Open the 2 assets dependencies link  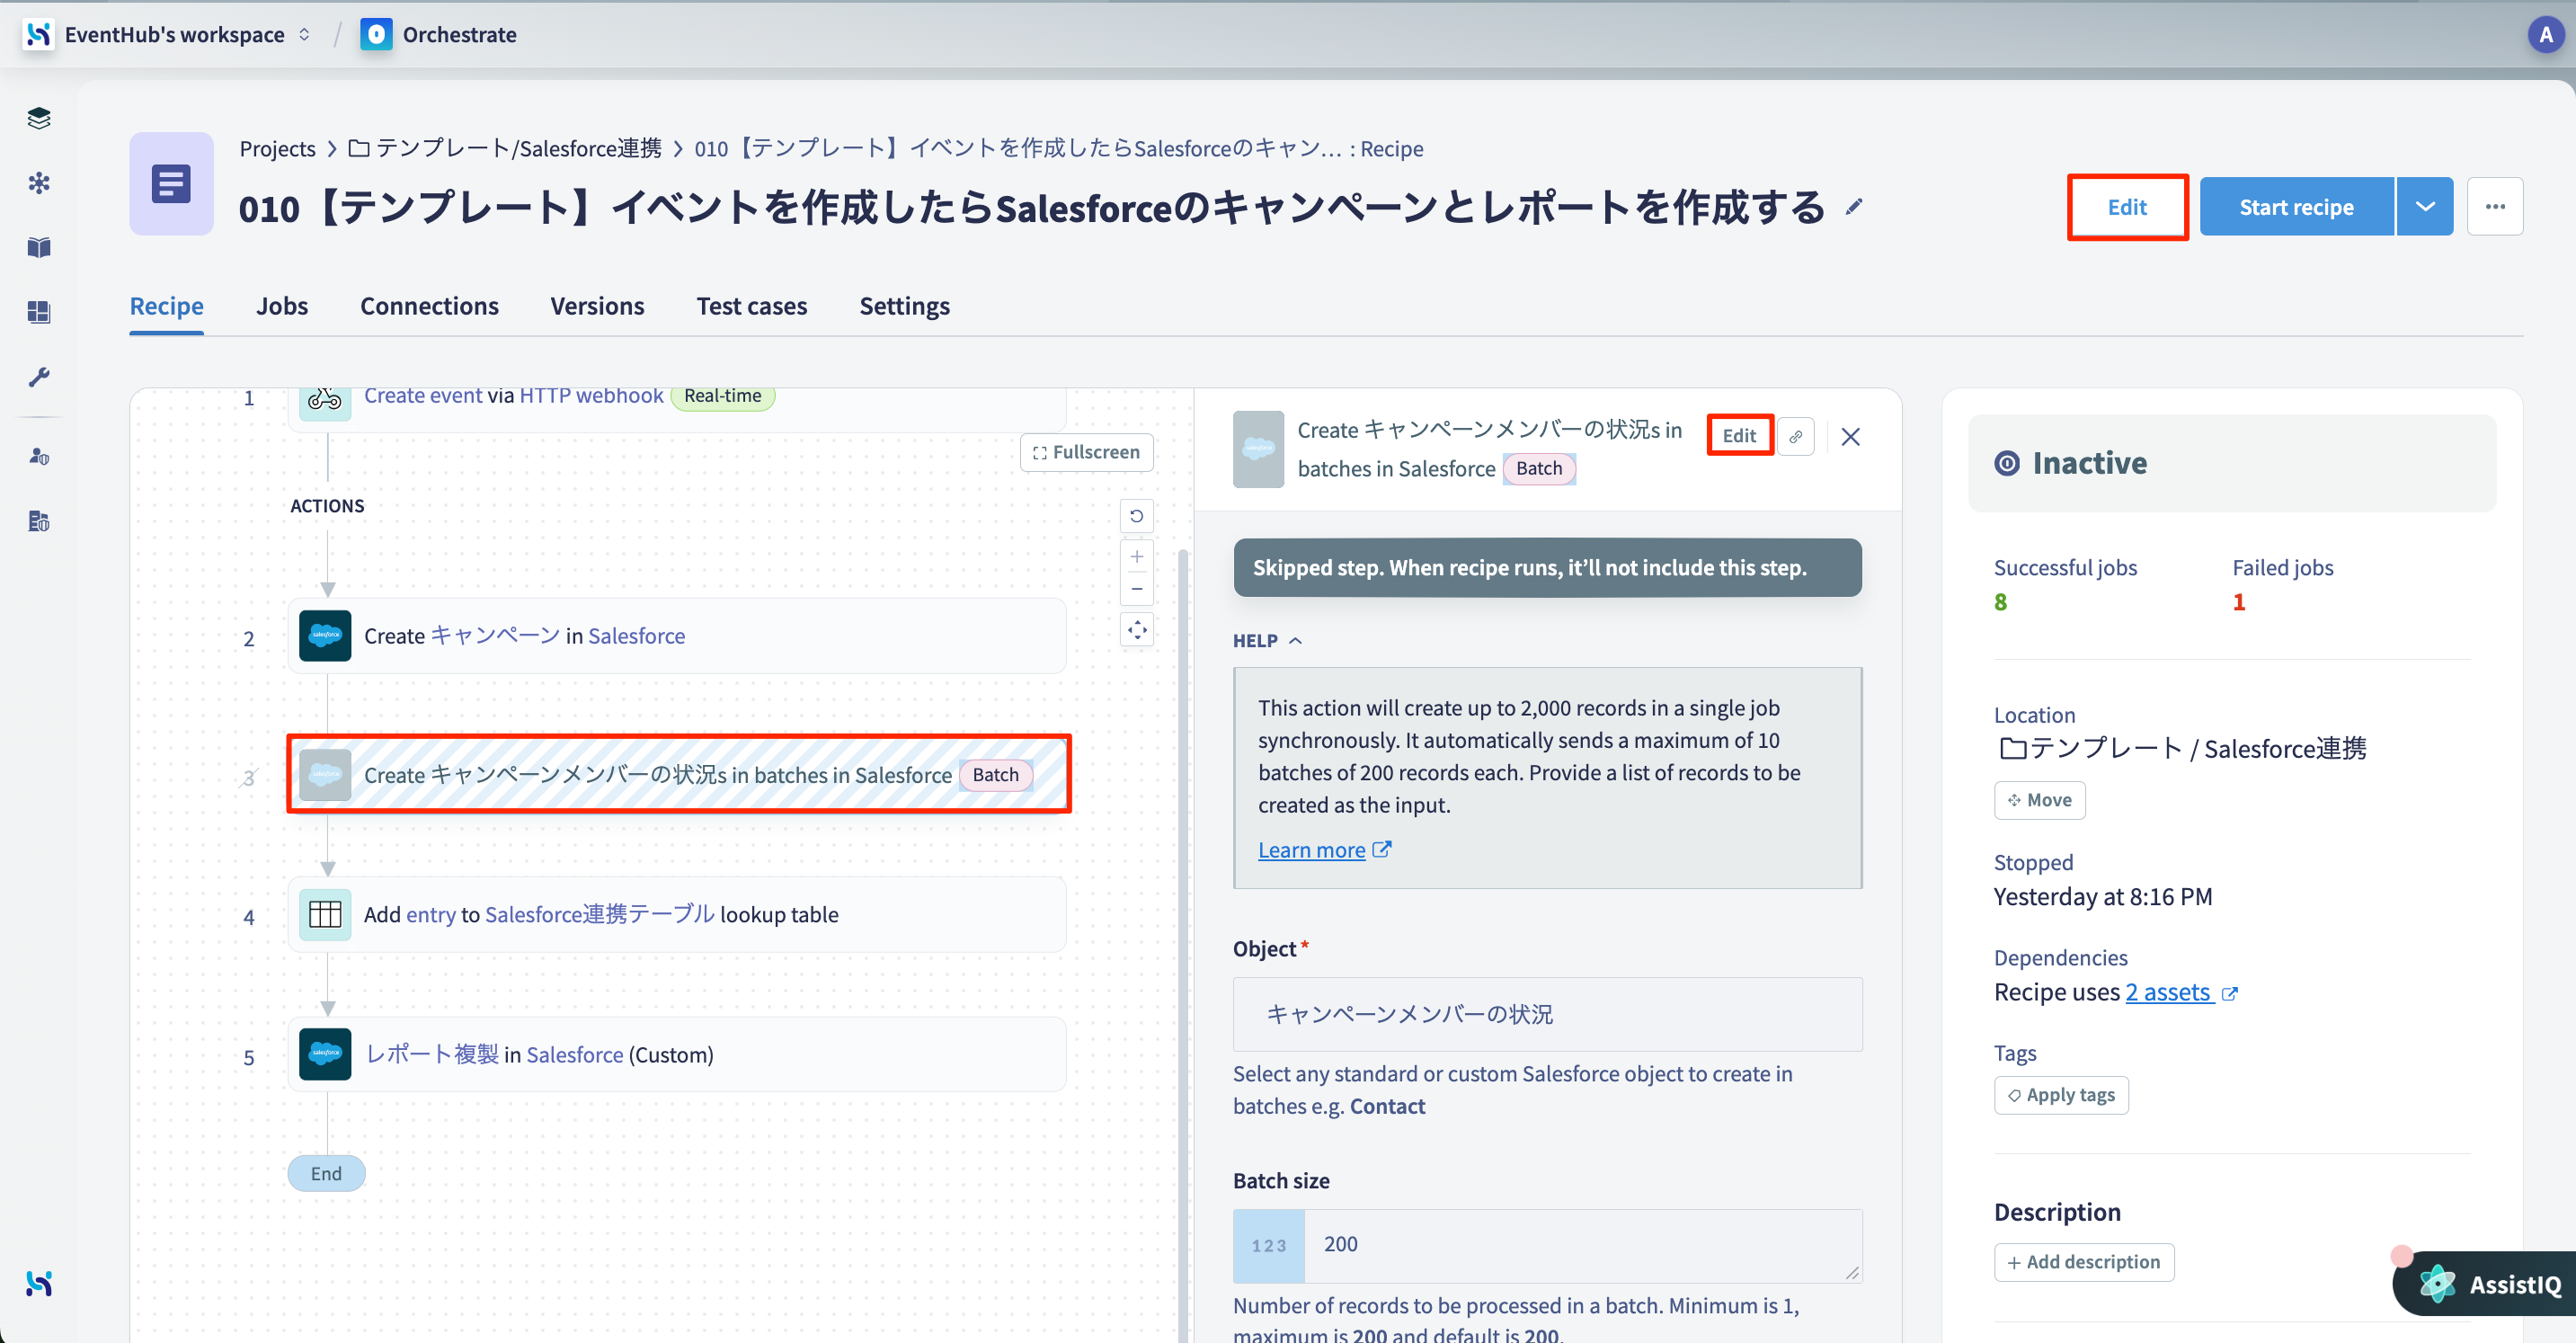[x=2180, y=993]
